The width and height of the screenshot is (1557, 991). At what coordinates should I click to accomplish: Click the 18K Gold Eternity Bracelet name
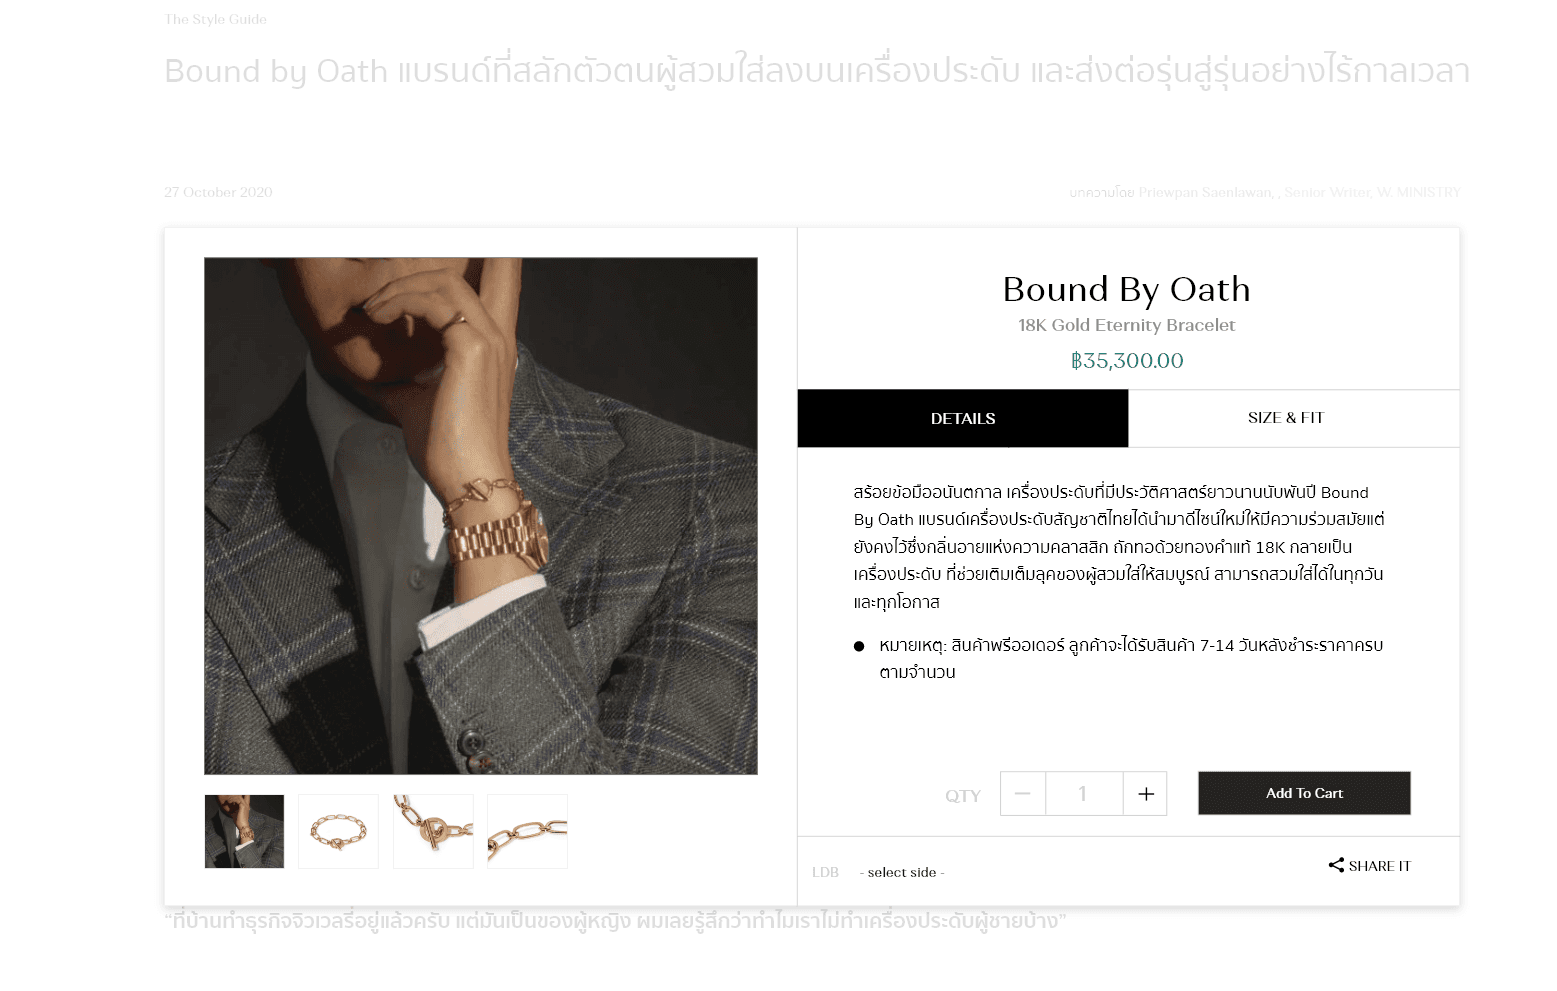[x=1127, y=325]
